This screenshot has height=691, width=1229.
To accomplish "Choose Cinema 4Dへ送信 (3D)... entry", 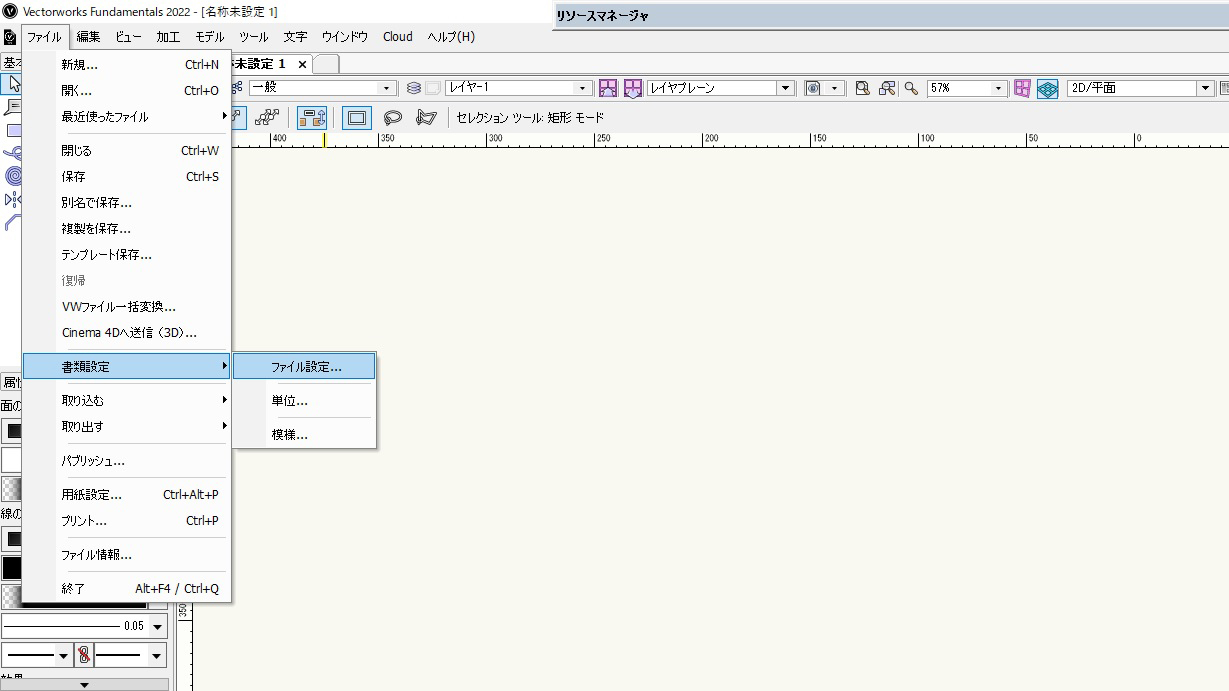I will [127, 333].
